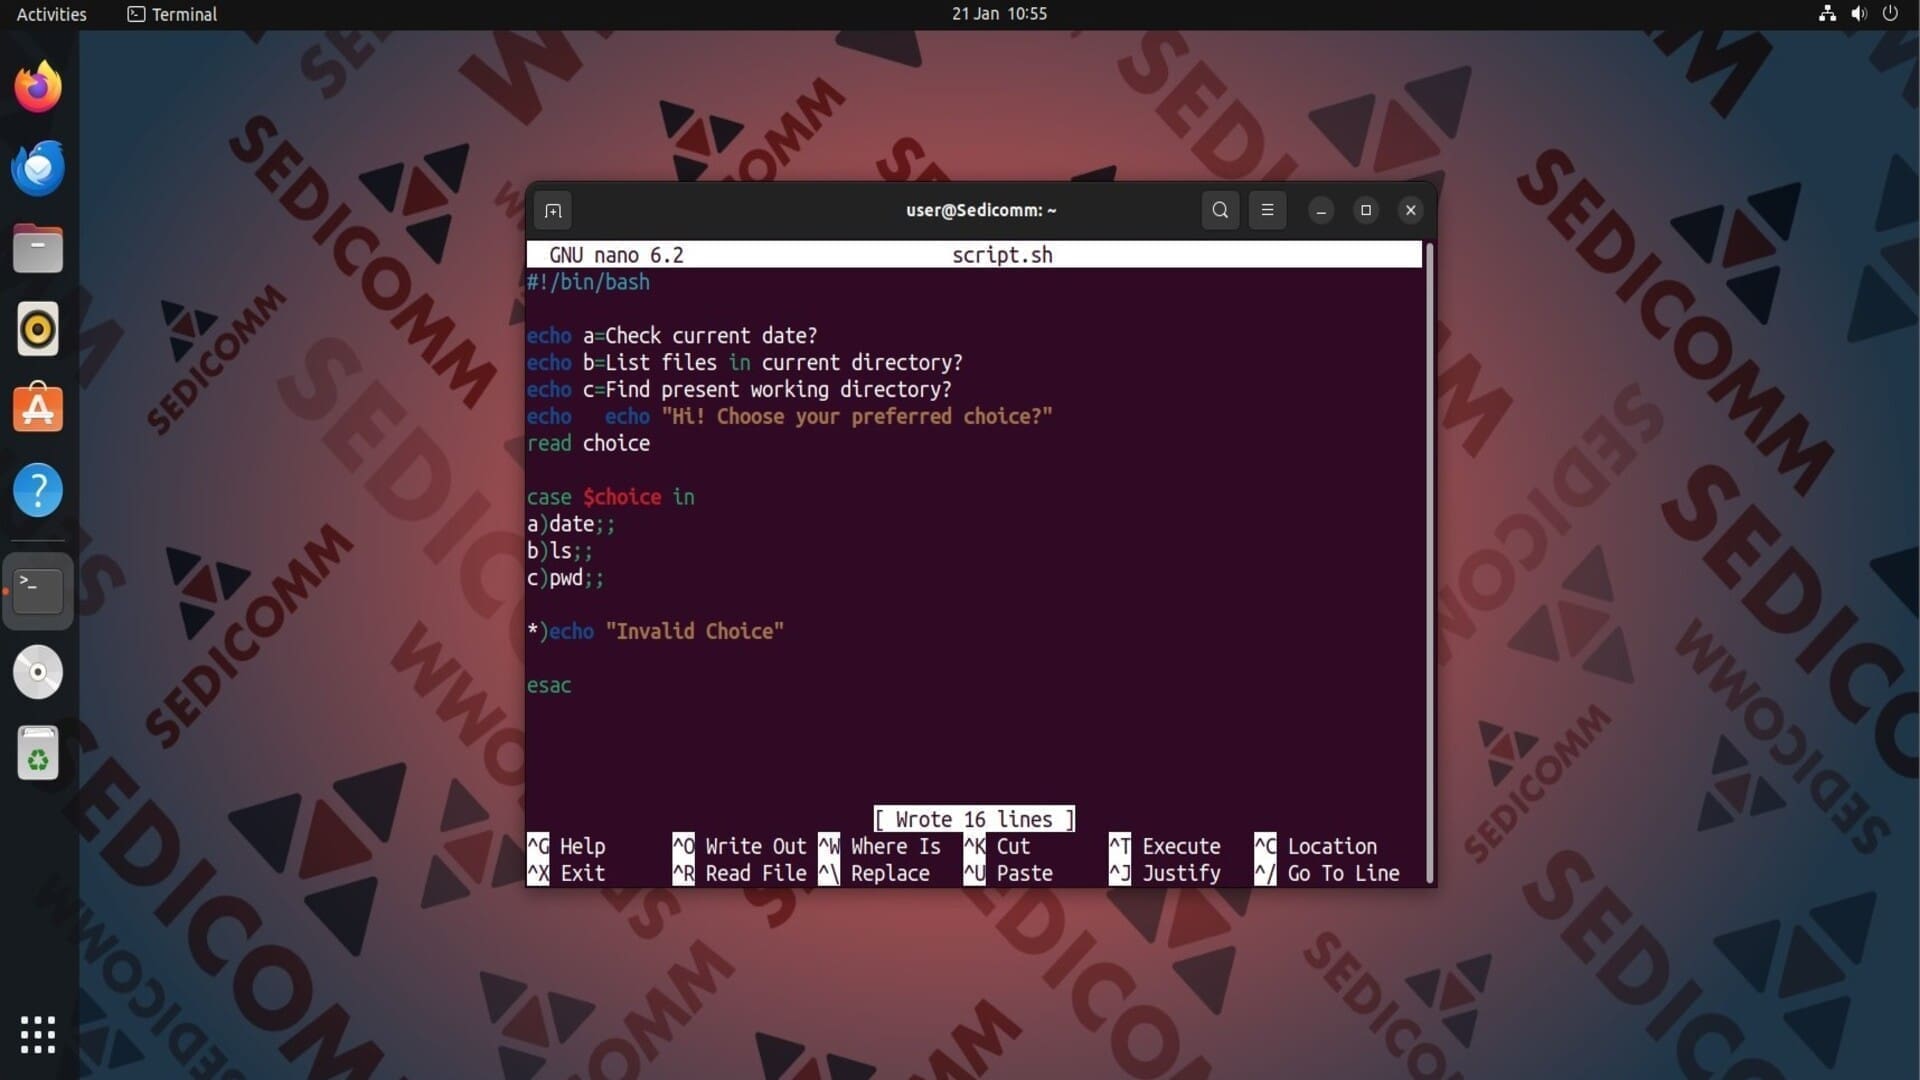Click the Terminal app menu in top bar

tap(172, 14)
